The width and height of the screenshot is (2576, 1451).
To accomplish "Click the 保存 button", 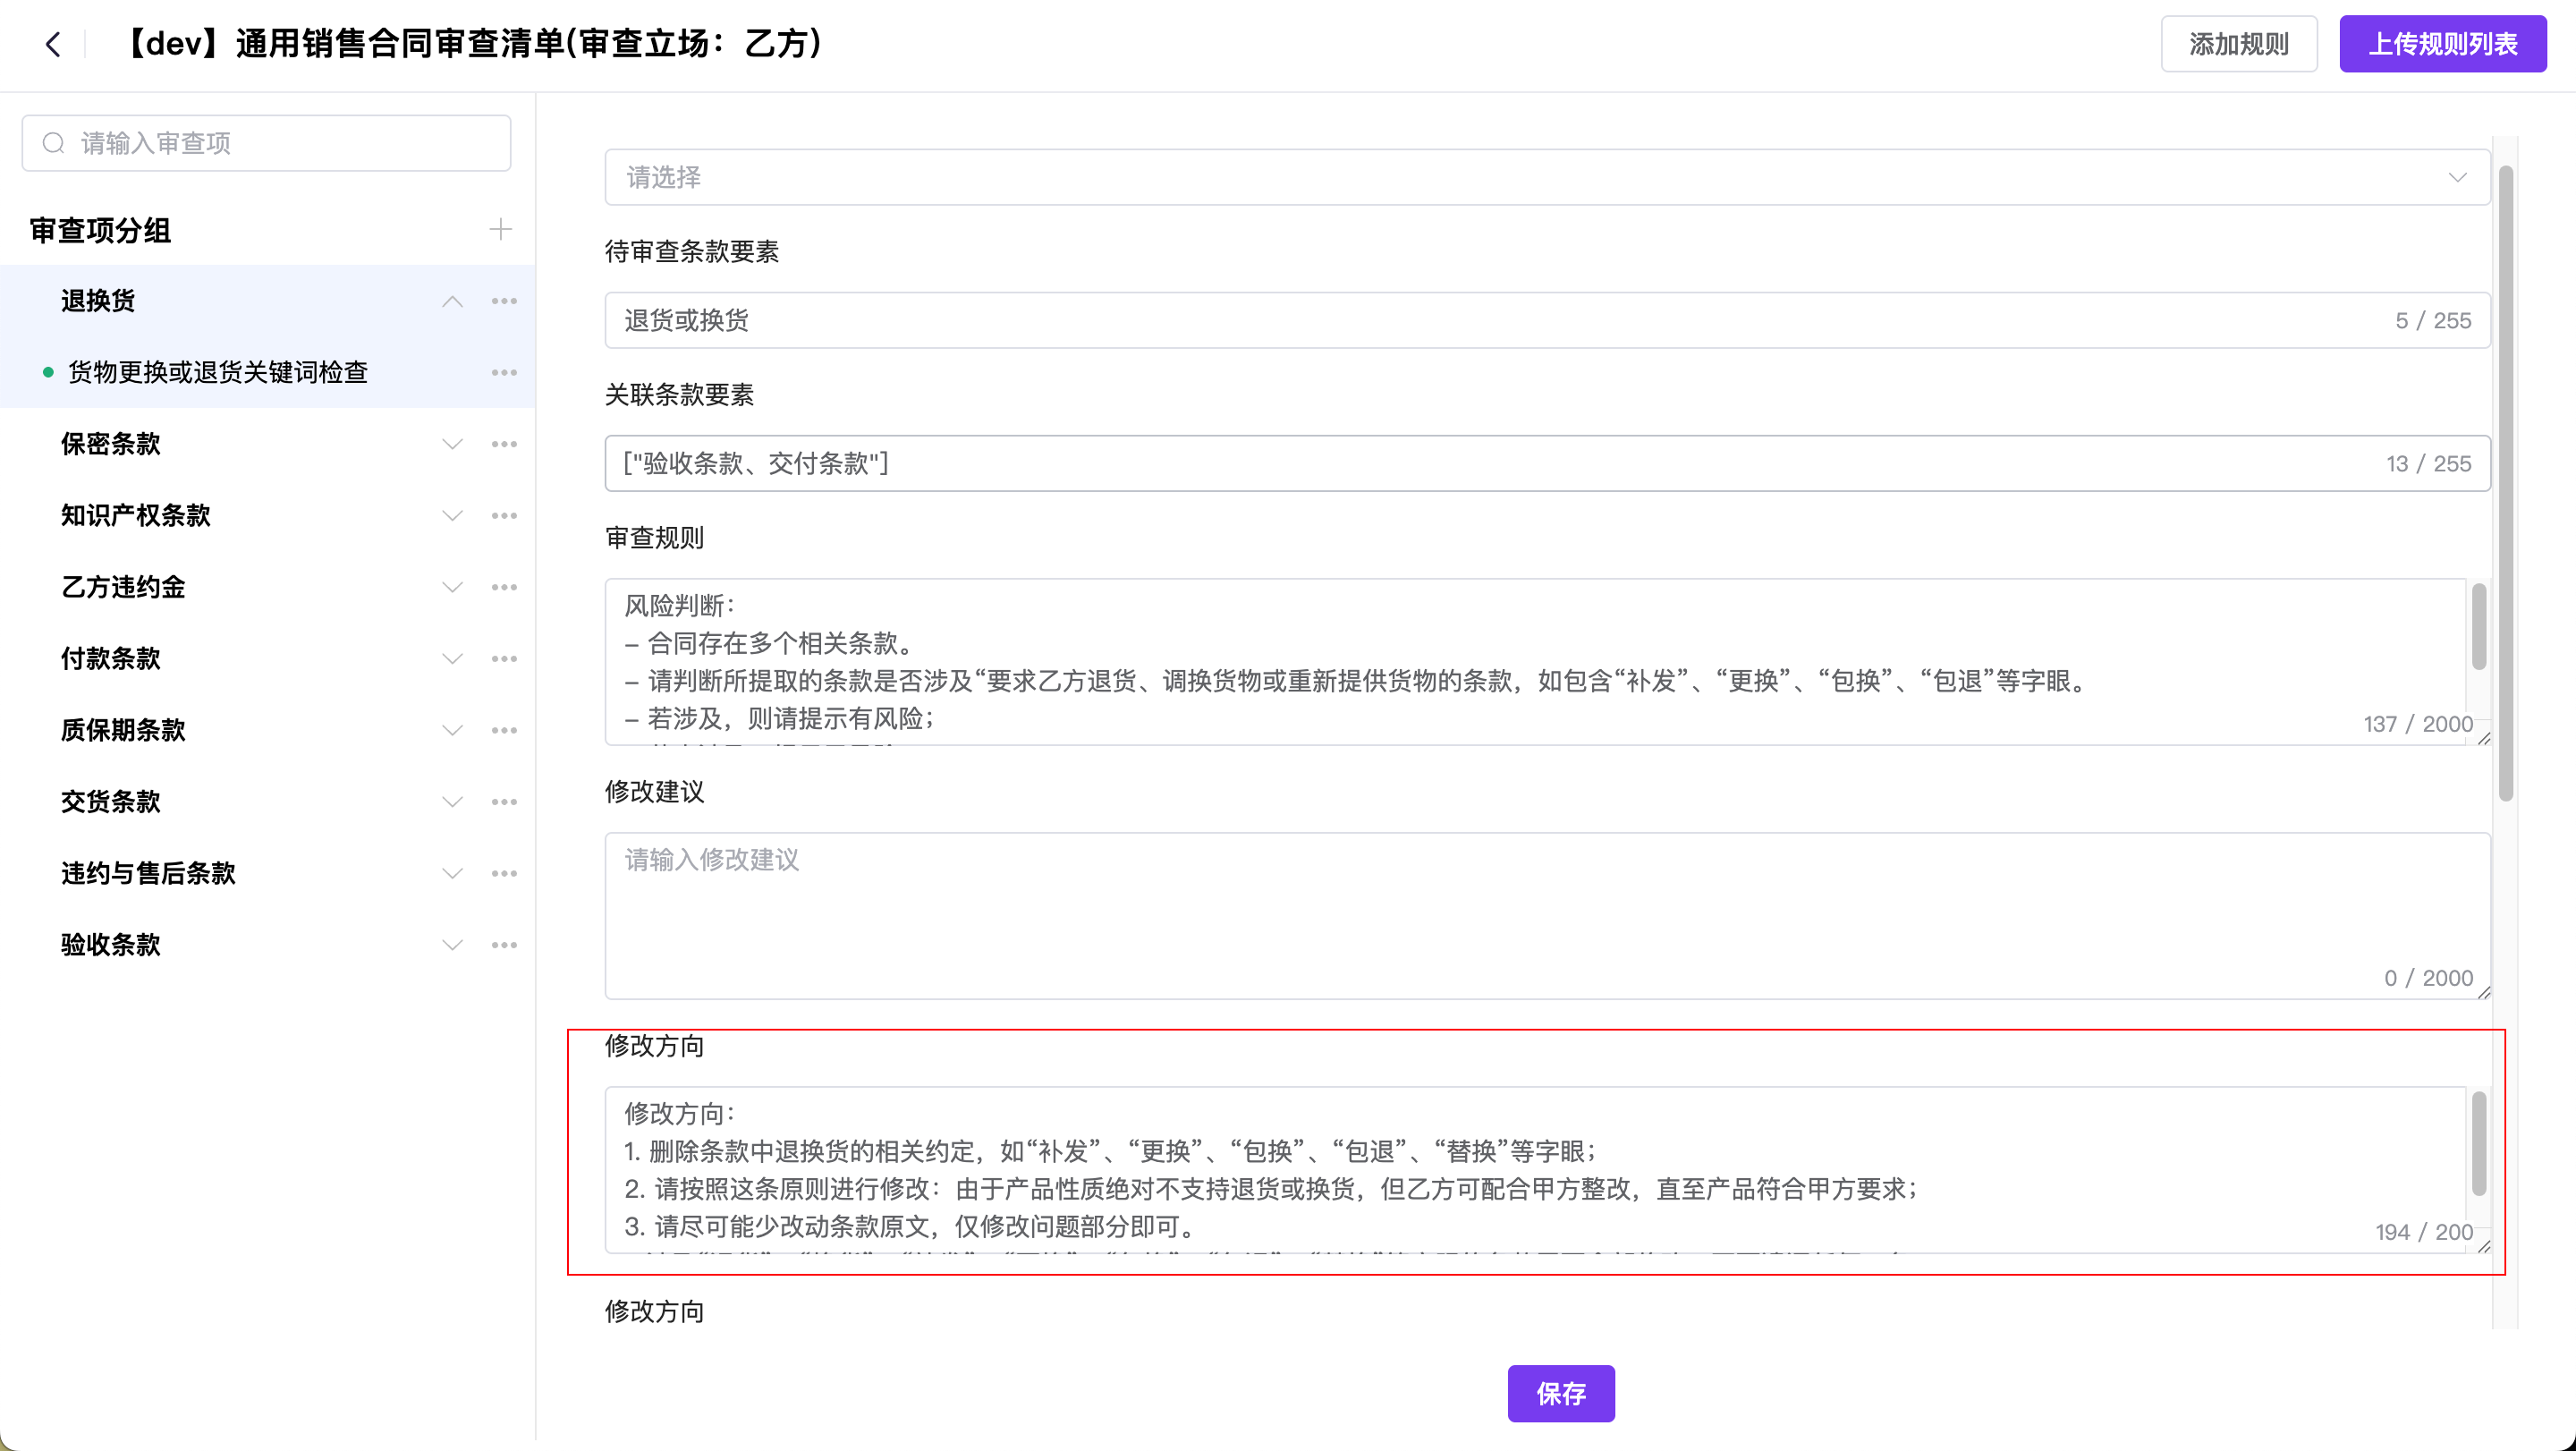I will 1560,1393.
